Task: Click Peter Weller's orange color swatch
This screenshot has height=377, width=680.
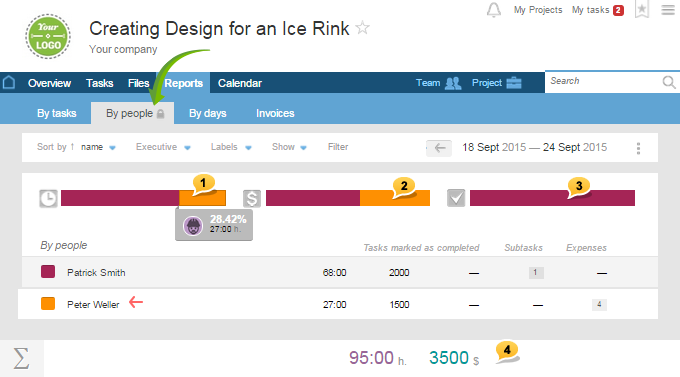Action: 48,304
